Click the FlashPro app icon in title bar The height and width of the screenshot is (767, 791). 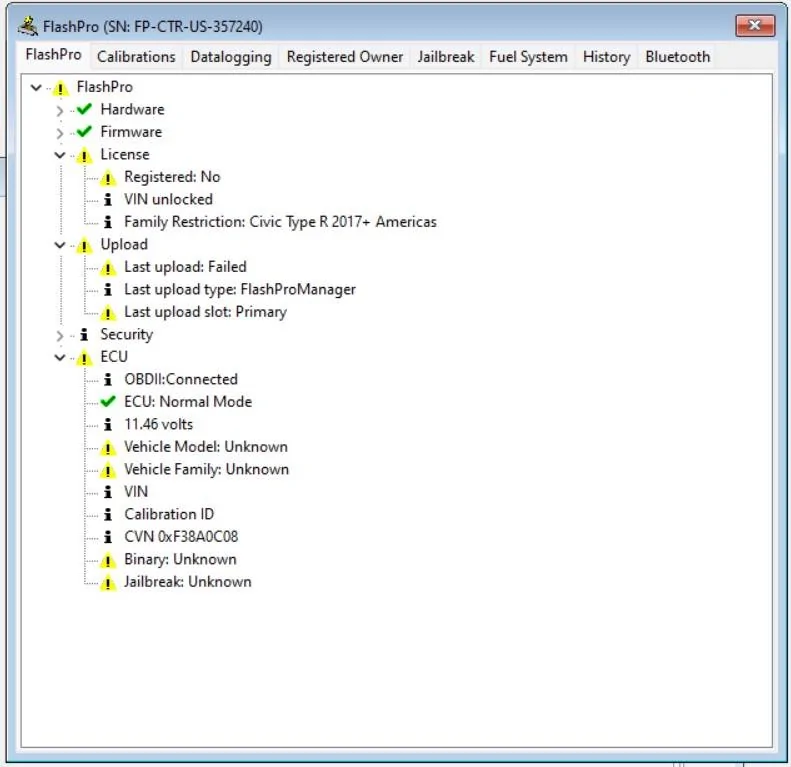(x=28, y=26)
